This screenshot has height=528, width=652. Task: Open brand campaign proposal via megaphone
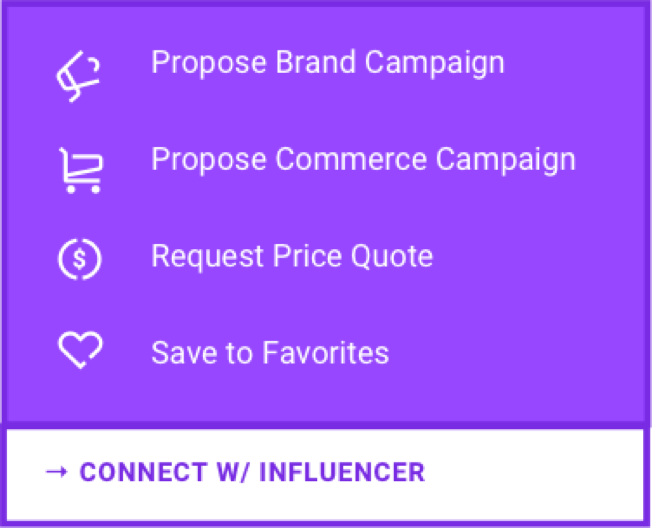[x=79, y=76]
